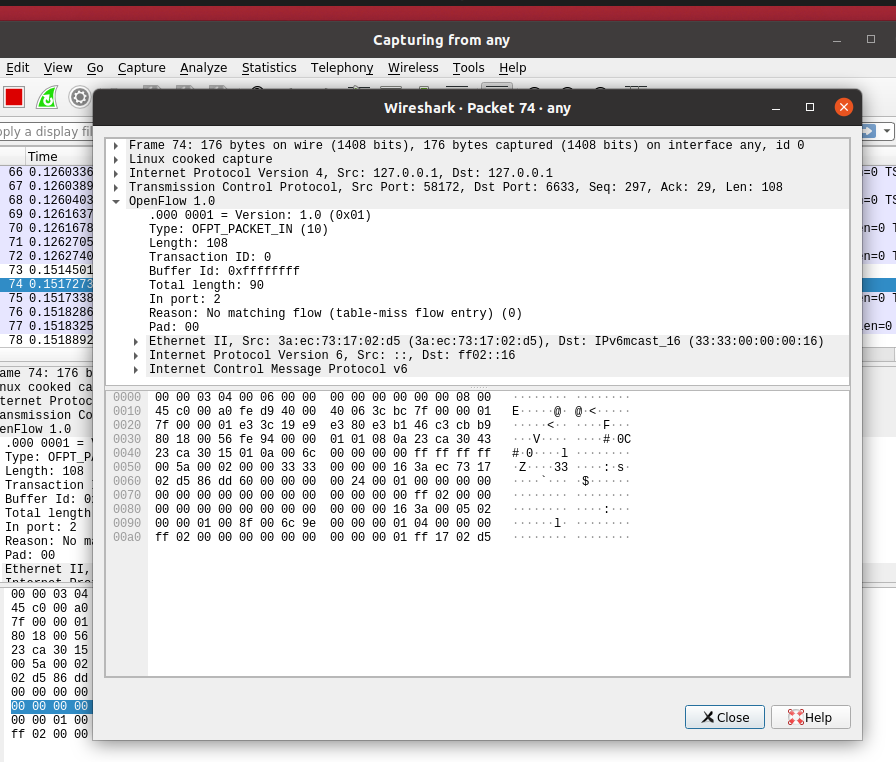Image resolution: width=896 pixels, height=762 pixels.
Task: Select the Transaction ID: 0 field
Action: (210, 257)
